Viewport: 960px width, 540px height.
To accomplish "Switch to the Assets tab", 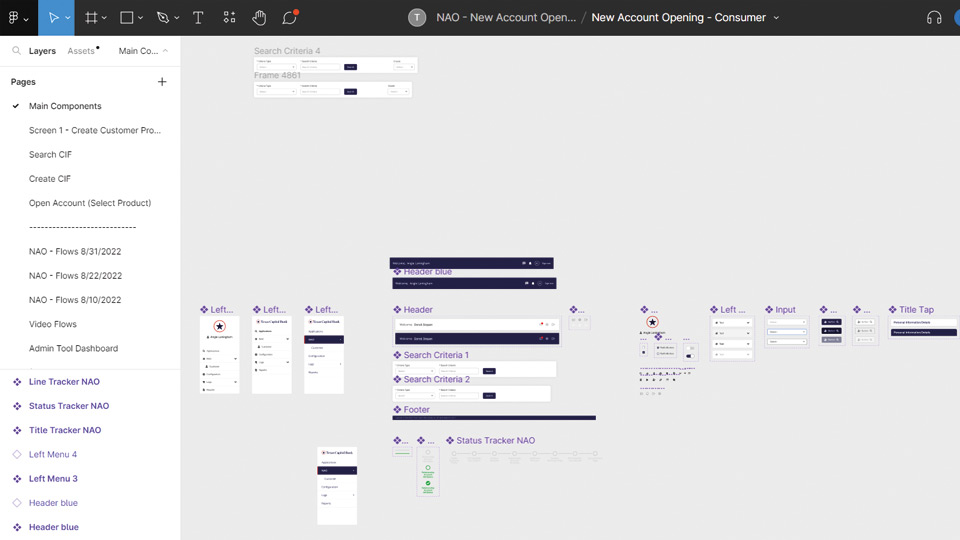I will [81, 51].
